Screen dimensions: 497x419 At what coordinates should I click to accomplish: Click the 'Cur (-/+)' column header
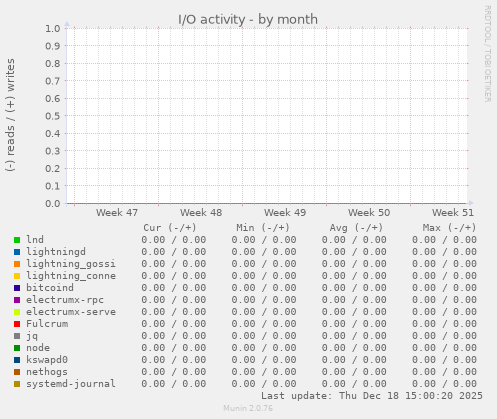(x=170, y=228)
